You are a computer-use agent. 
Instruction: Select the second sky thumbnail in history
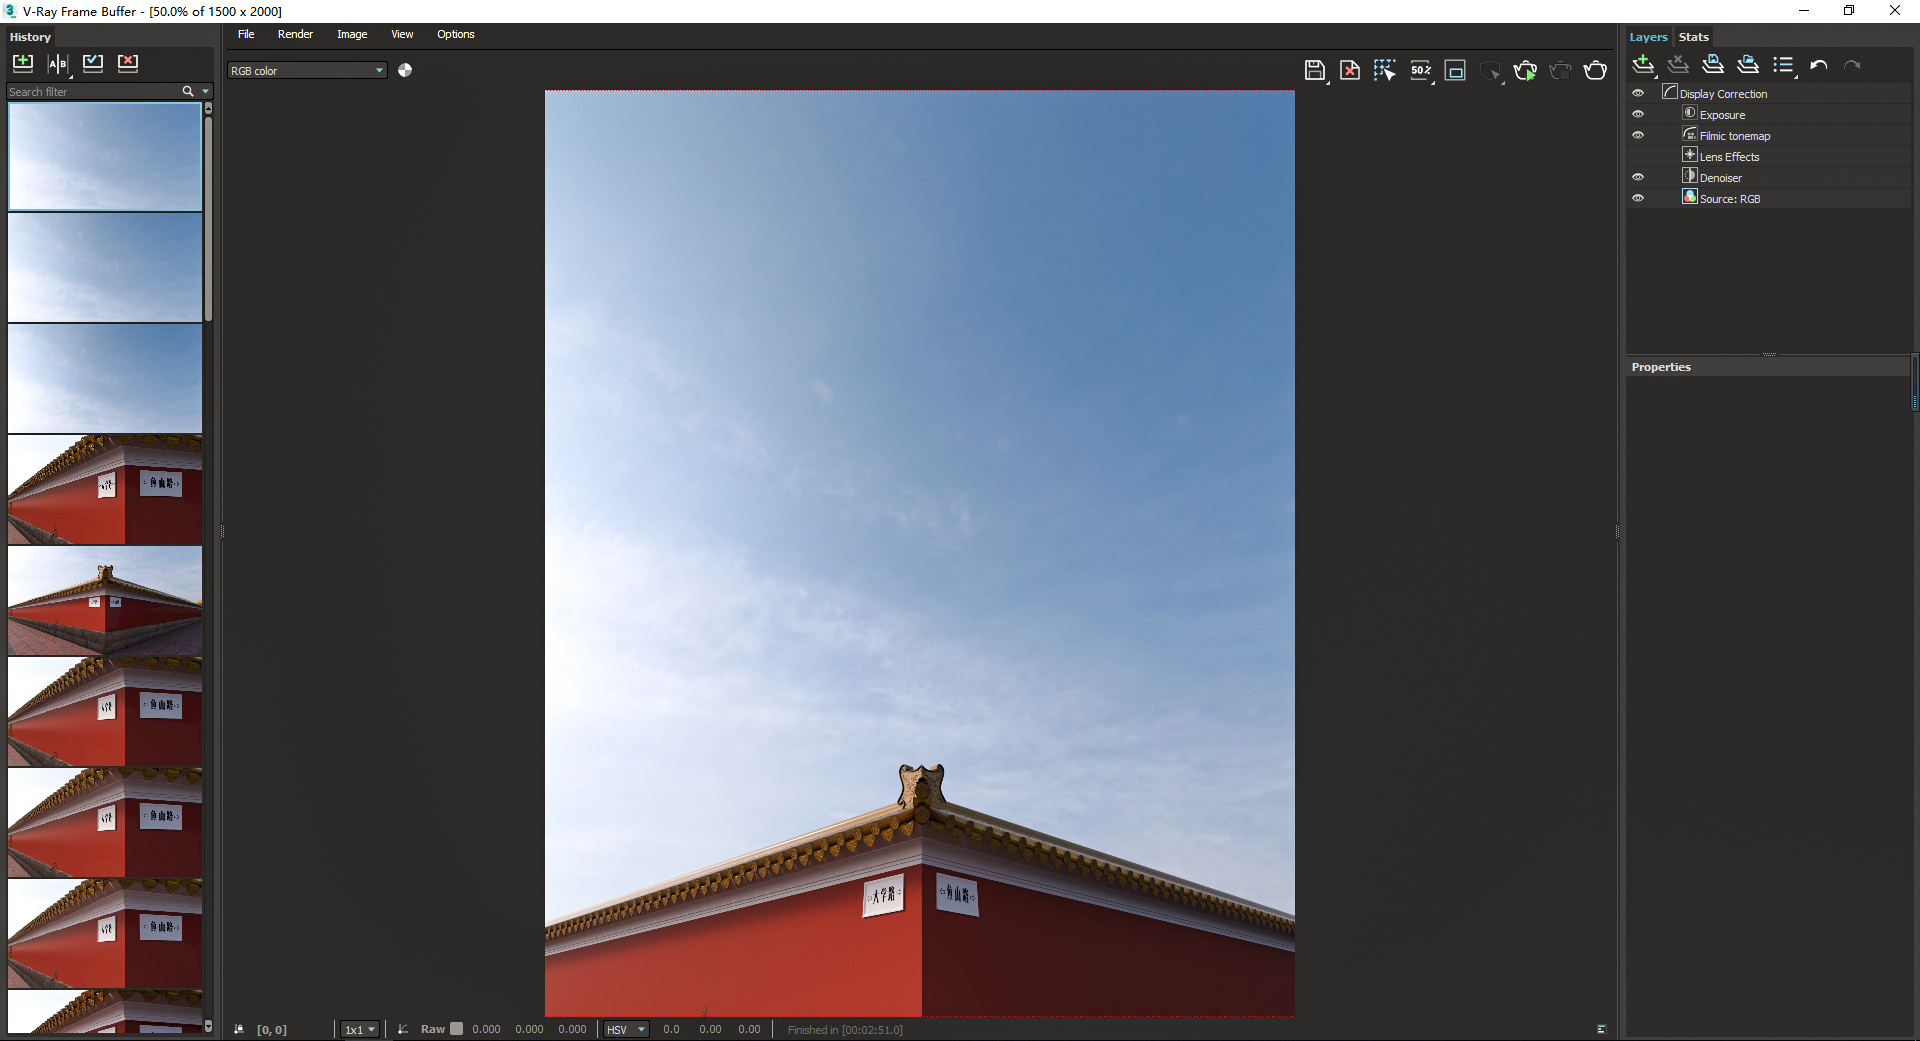pos(105,268)
